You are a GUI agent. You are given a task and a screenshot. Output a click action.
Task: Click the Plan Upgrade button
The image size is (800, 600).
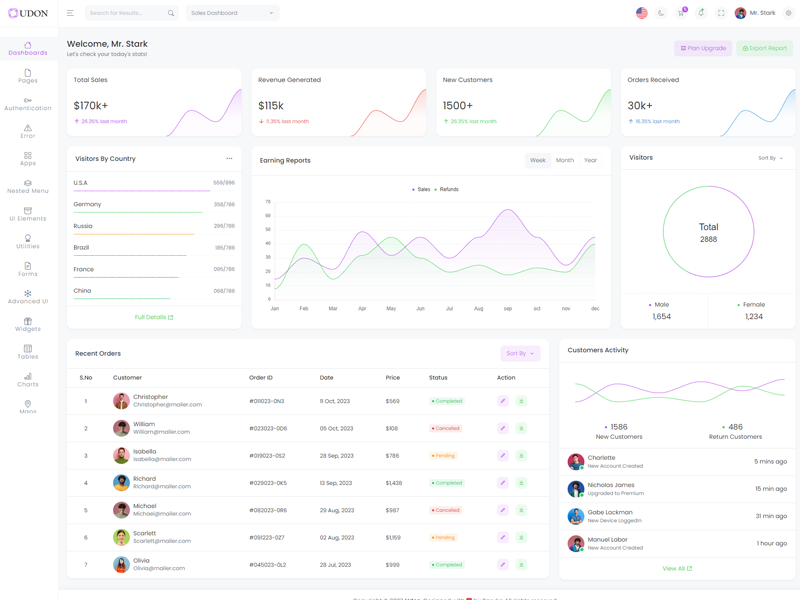click(703, 48)
